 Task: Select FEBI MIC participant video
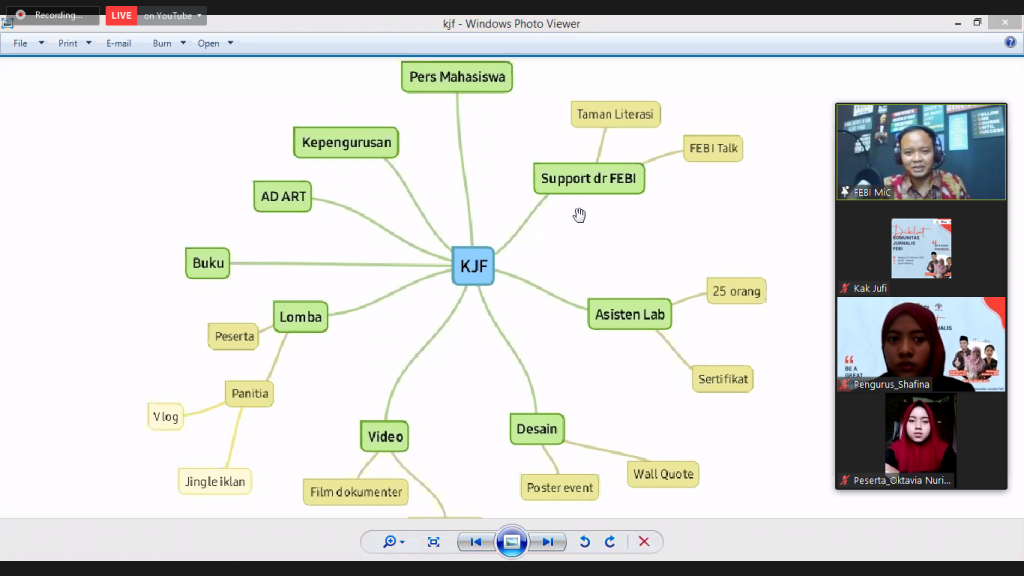(x=920, y=151)
